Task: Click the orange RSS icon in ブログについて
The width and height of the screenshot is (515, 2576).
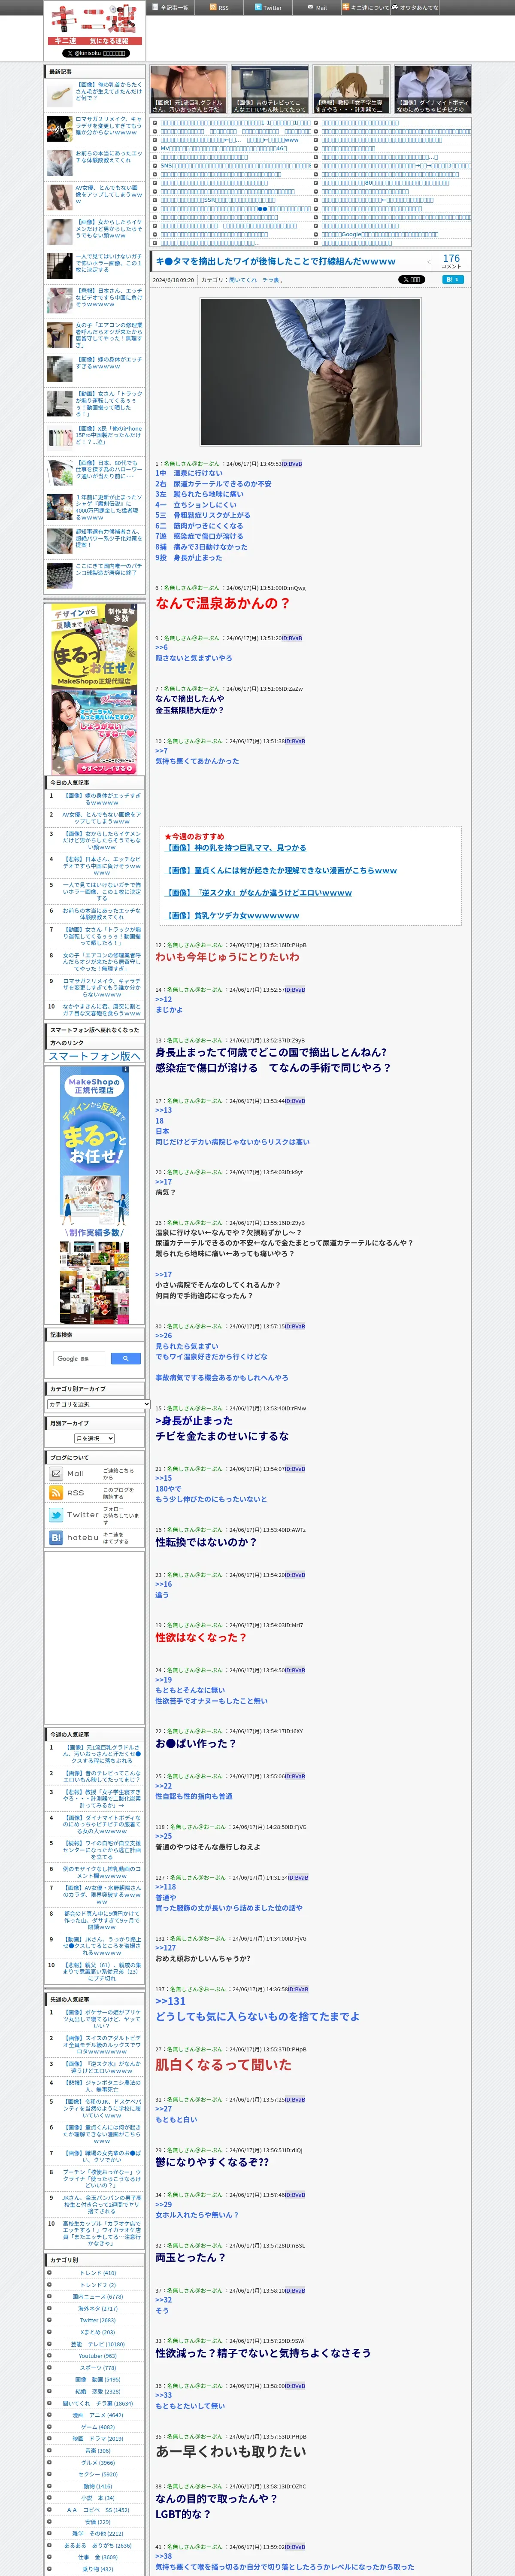Action: [x=56, y=1493]
